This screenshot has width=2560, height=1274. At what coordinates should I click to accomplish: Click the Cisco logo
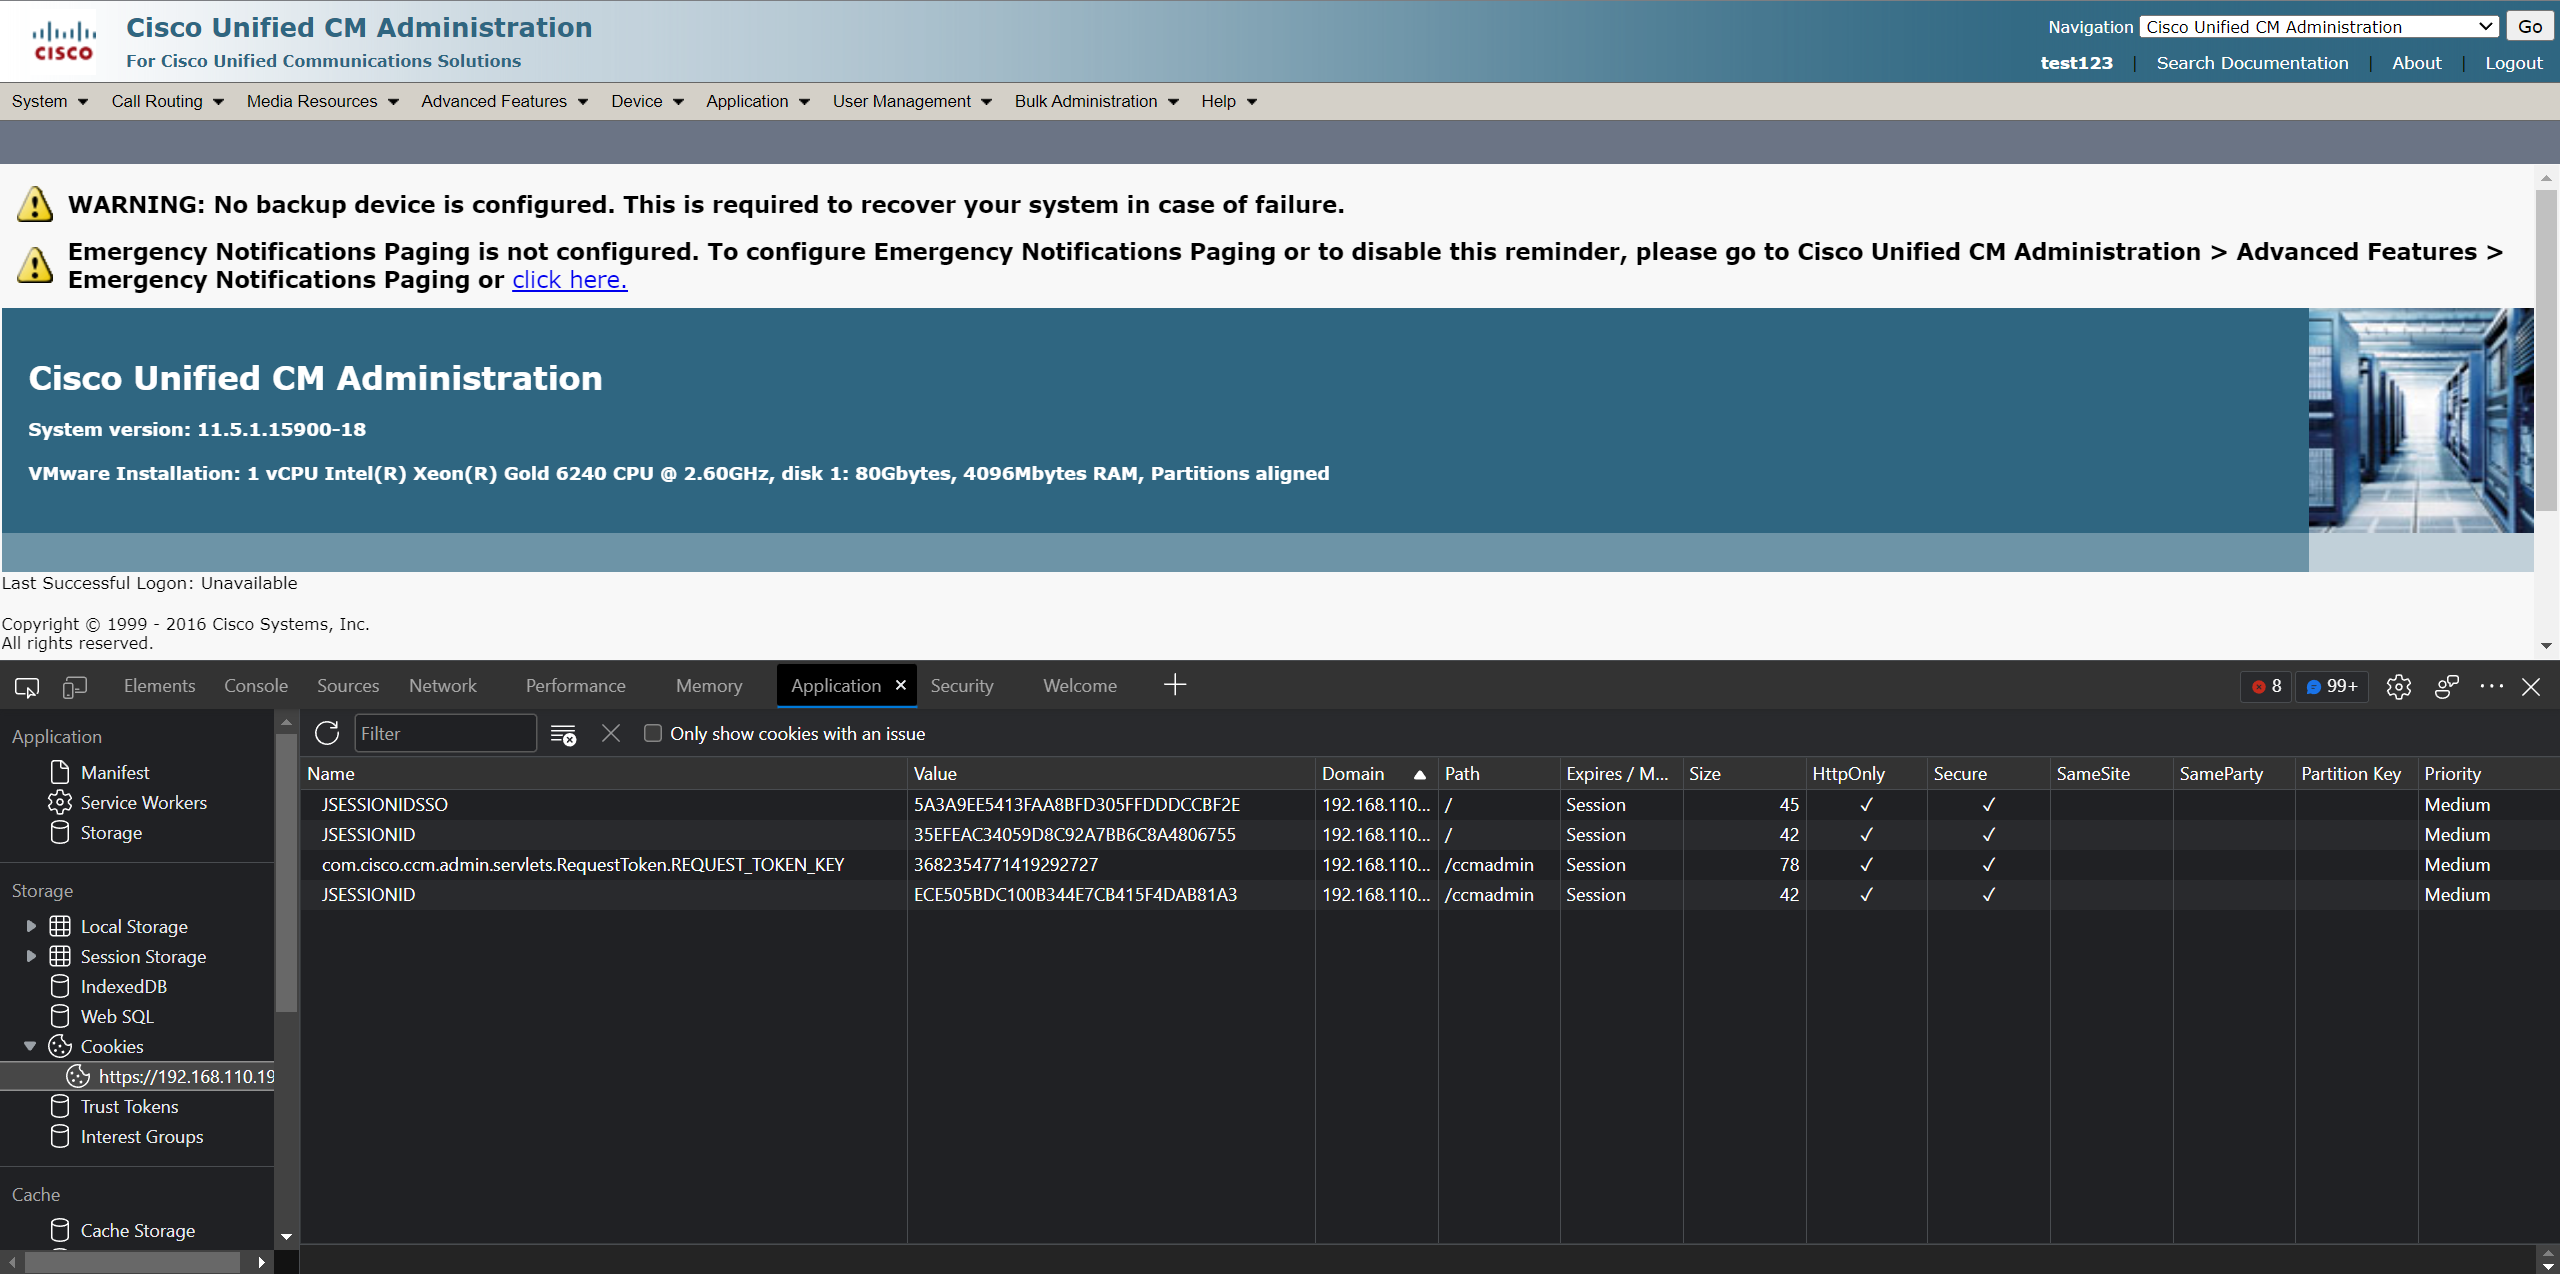coord(63,40)
